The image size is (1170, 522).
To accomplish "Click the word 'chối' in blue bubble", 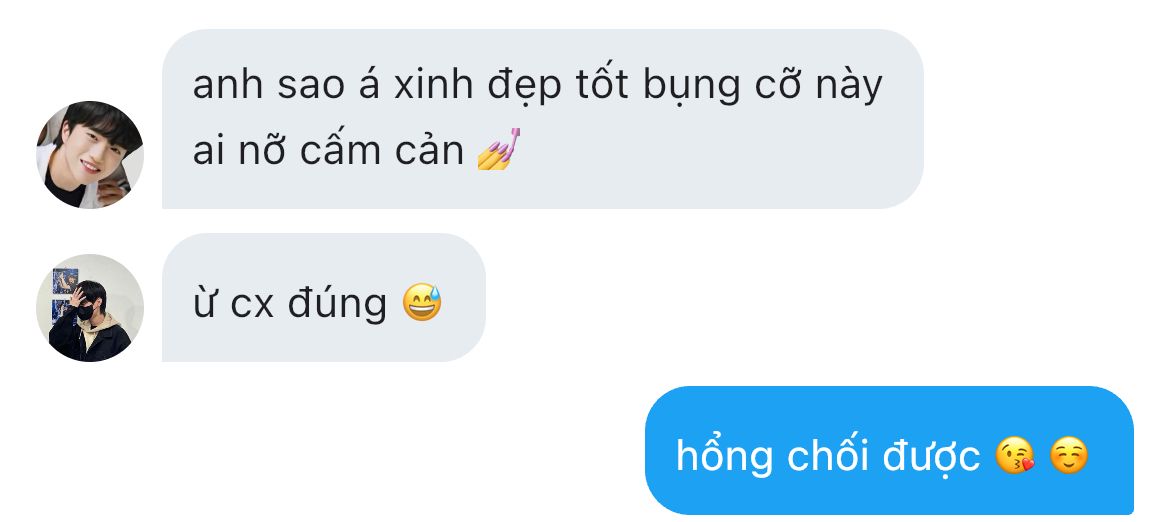I will [x=828, y=454].
